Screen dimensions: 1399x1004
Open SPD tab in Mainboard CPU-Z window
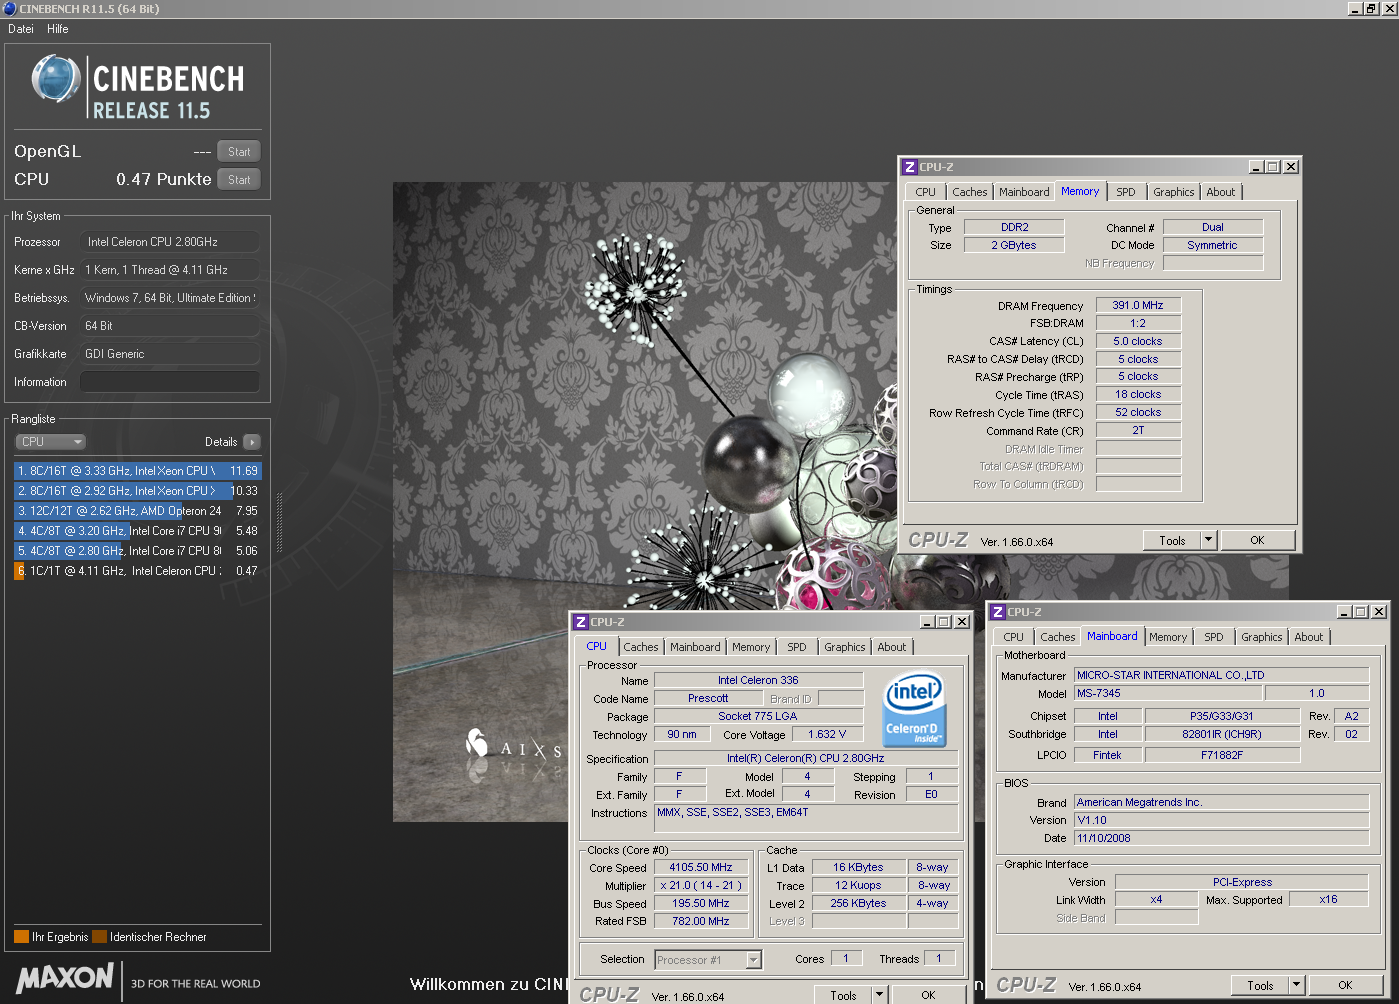click(x=1213, y=637)
